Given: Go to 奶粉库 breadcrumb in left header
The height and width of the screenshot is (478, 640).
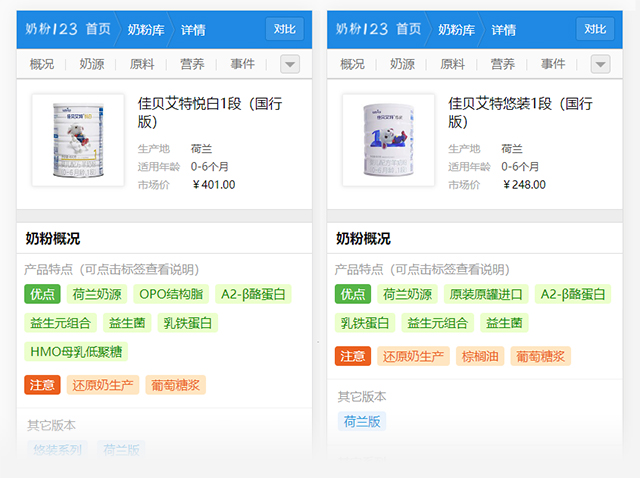Looking at the screenshot, I should pyautogui.click(x=147, y=29).
